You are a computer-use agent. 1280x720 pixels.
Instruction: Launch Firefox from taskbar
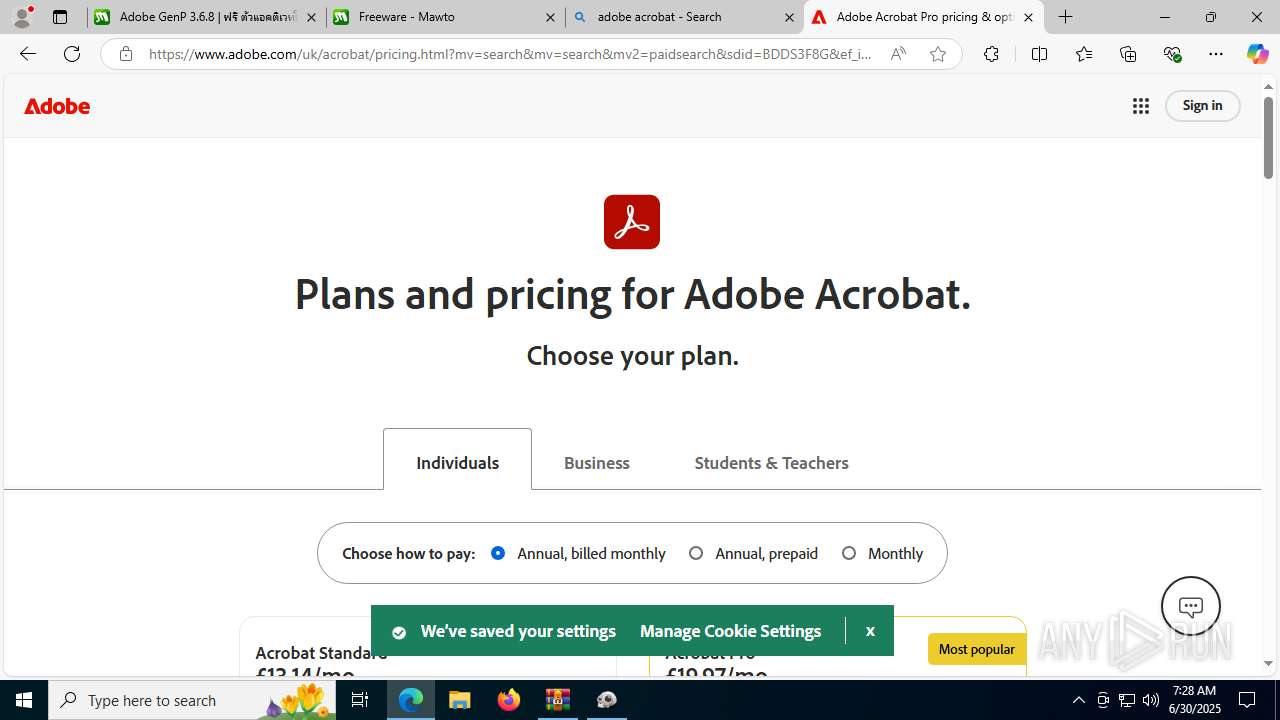coord(509,700)
